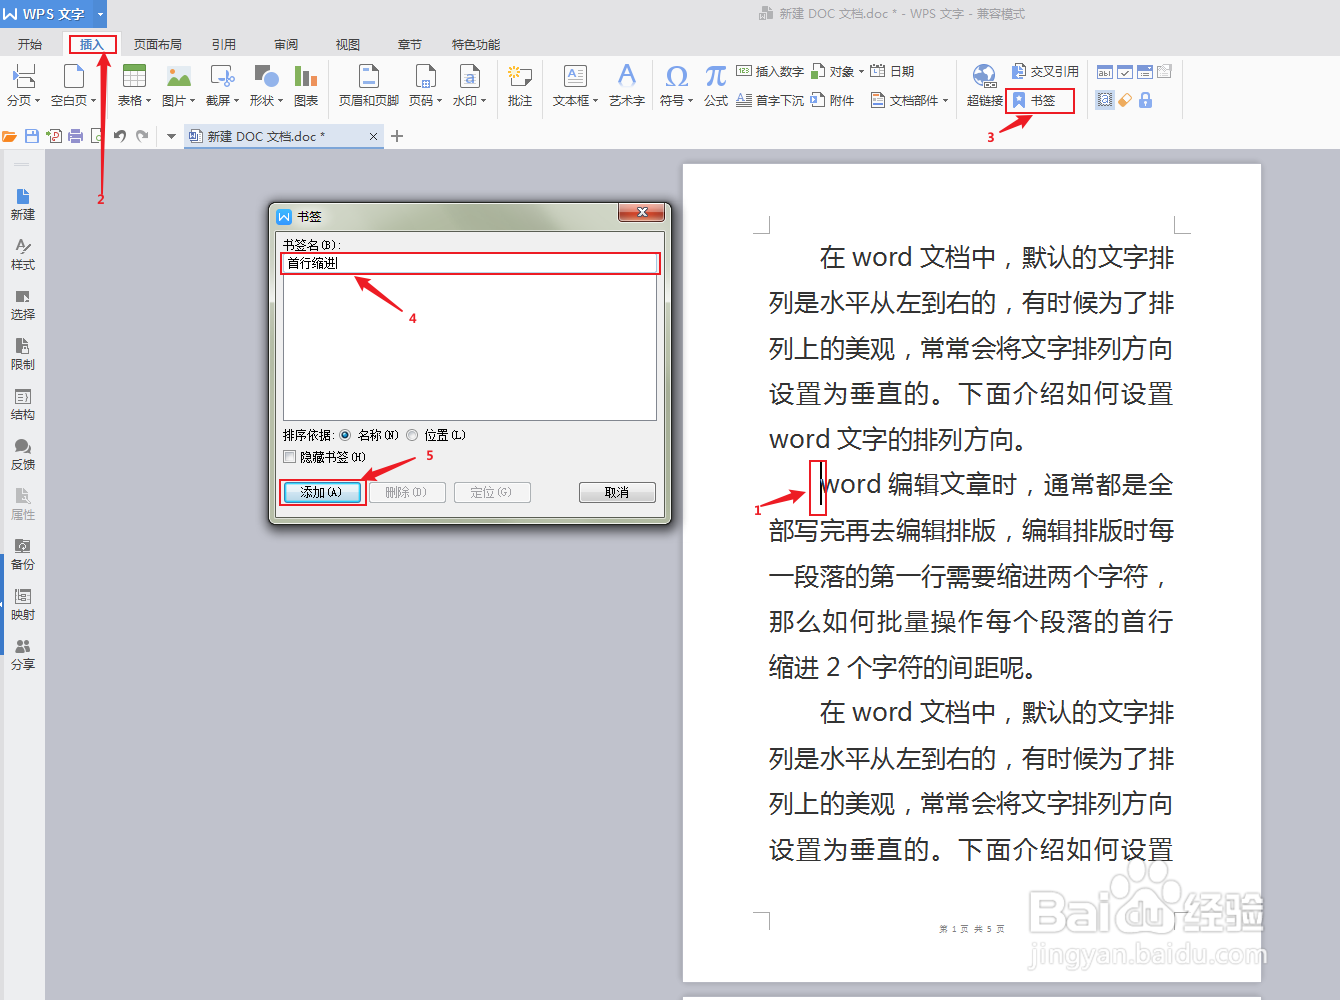Switch to the 页面布局 ribbon tab
This screenshot has width=1340, height=1000.
[x=158, y=43]
